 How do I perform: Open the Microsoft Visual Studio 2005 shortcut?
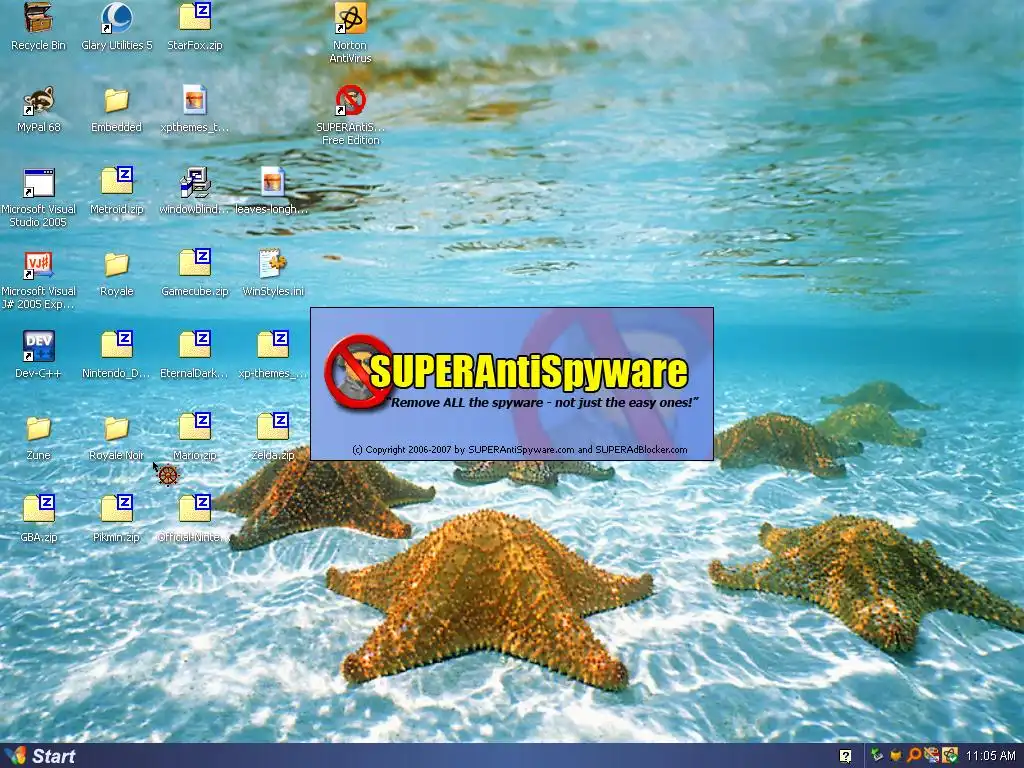coord(39,197)
